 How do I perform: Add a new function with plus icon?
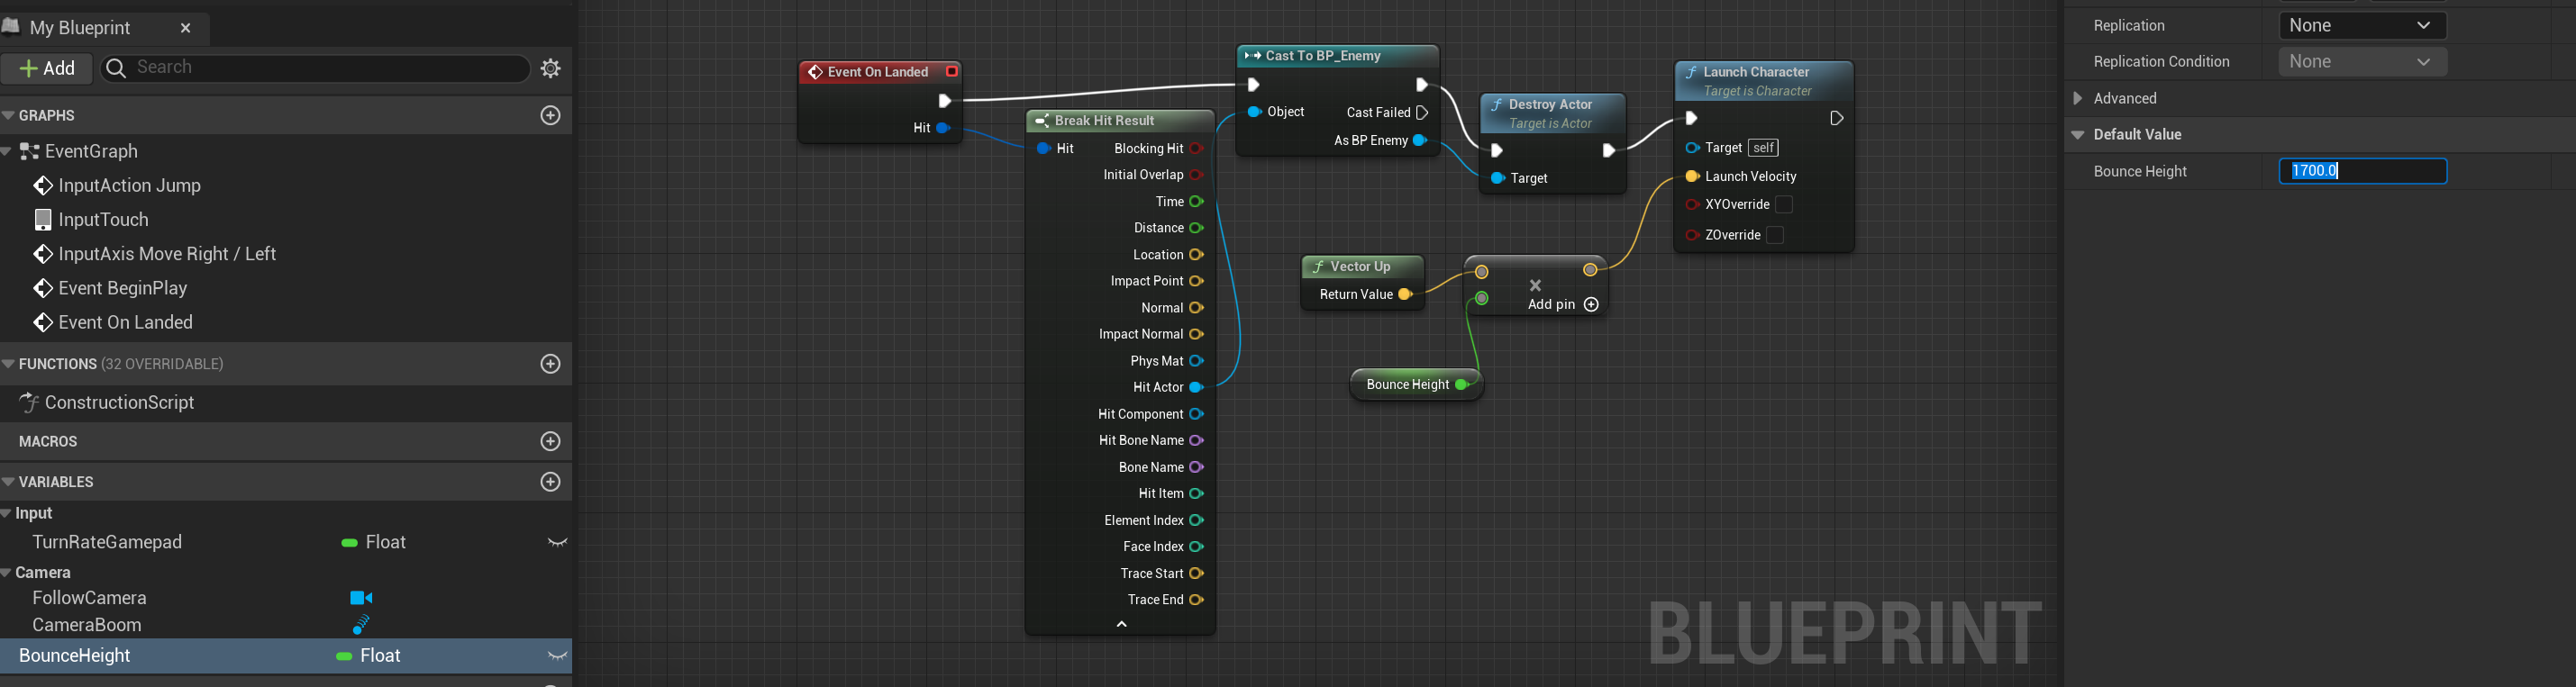(550, 364)
